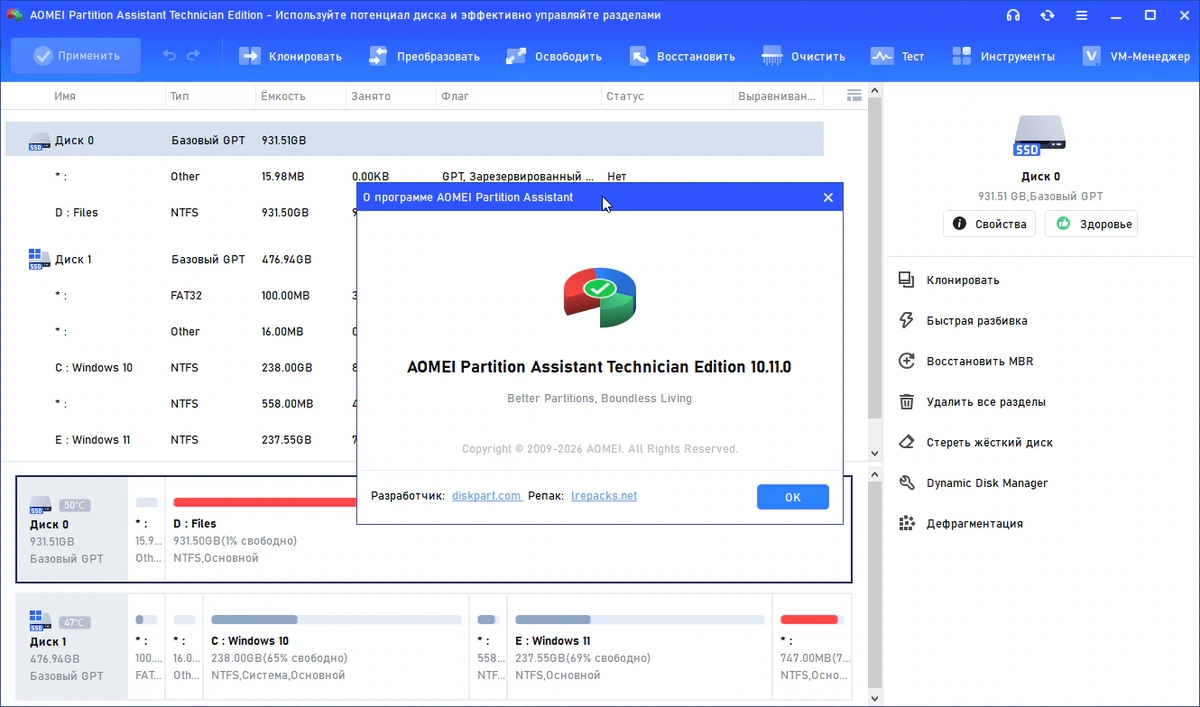Open the diskpart.com developer link
The height and width of the screenshot is (707, 1200).
pos(487,496)
